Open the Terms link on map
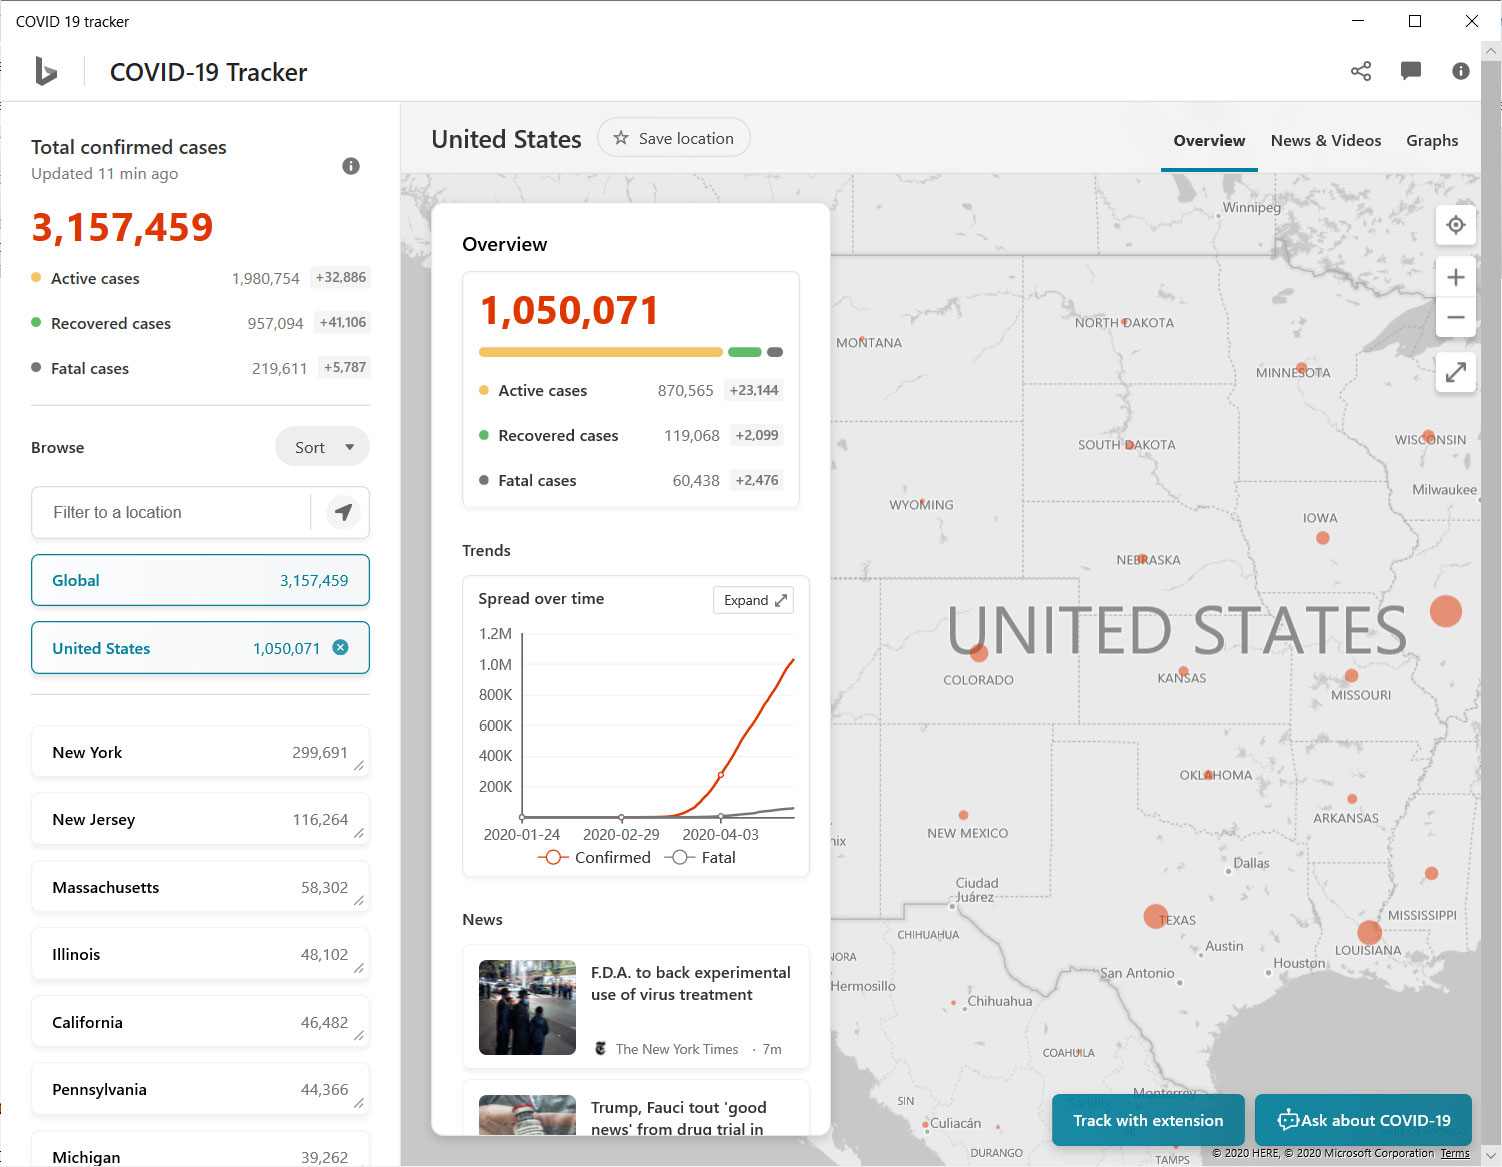The height and width of the screenshot is (1167, 1502). (x=1455, y=1153)
